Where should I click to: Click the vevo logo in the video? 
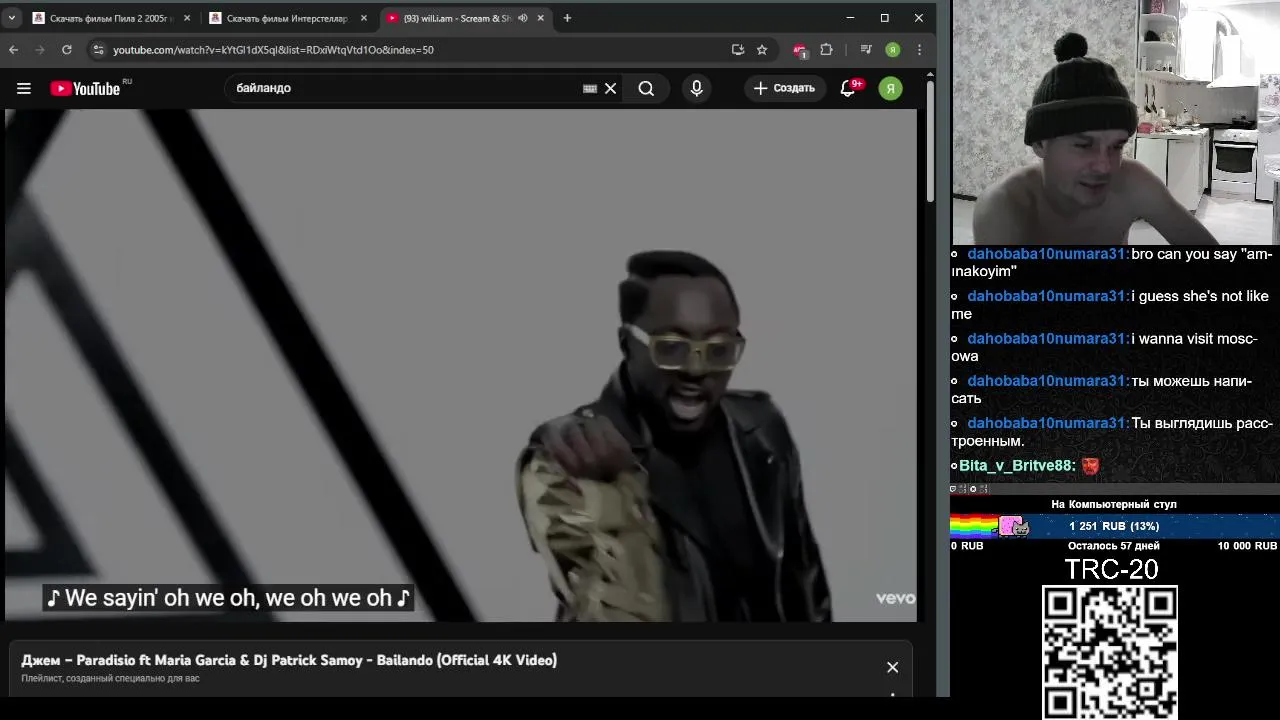895,598
